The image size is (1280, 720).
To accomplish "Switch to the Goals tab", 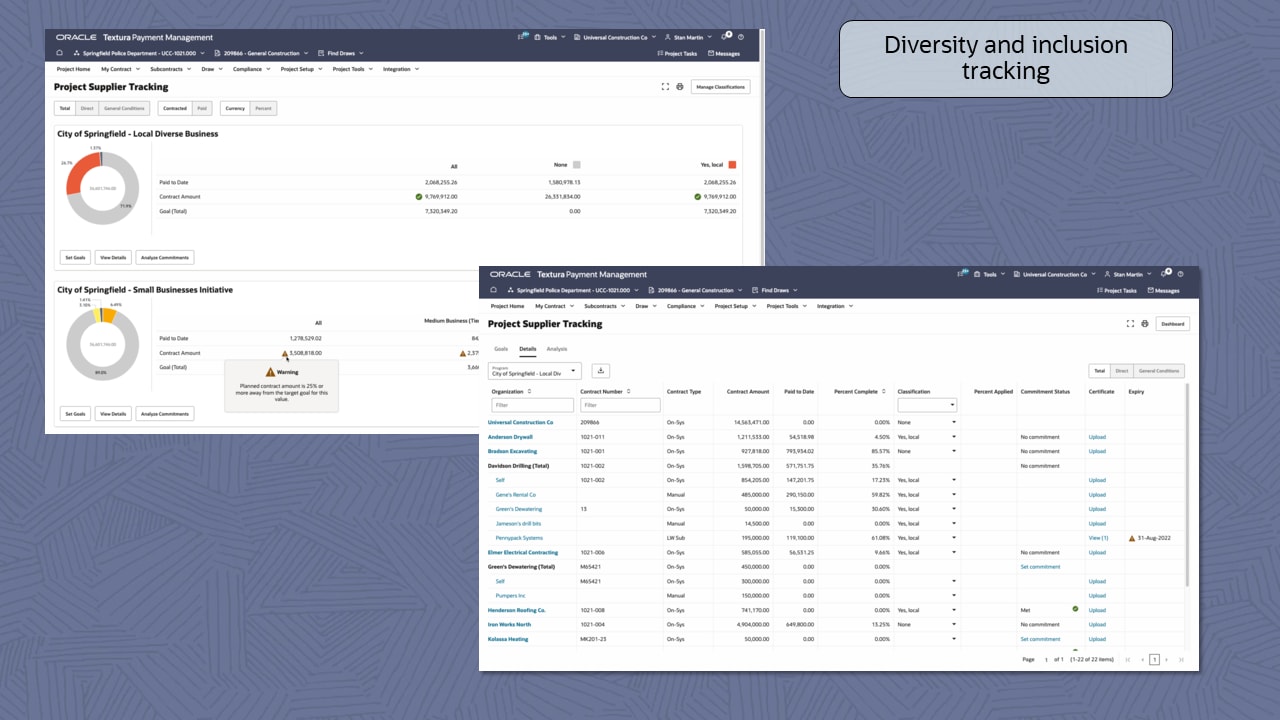I will point(501,349).
